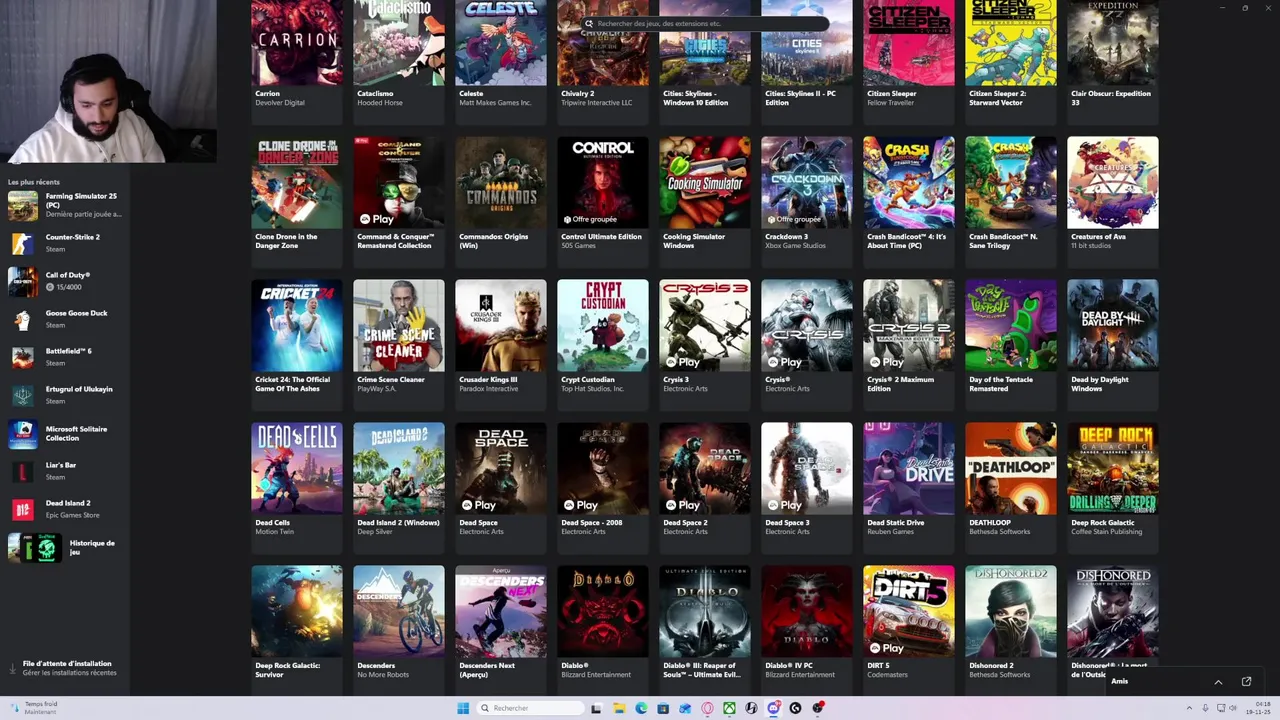Select Citizen Sleeper pink cover
This screenshot has width=1280, height=720.
[x=908, y=42]
